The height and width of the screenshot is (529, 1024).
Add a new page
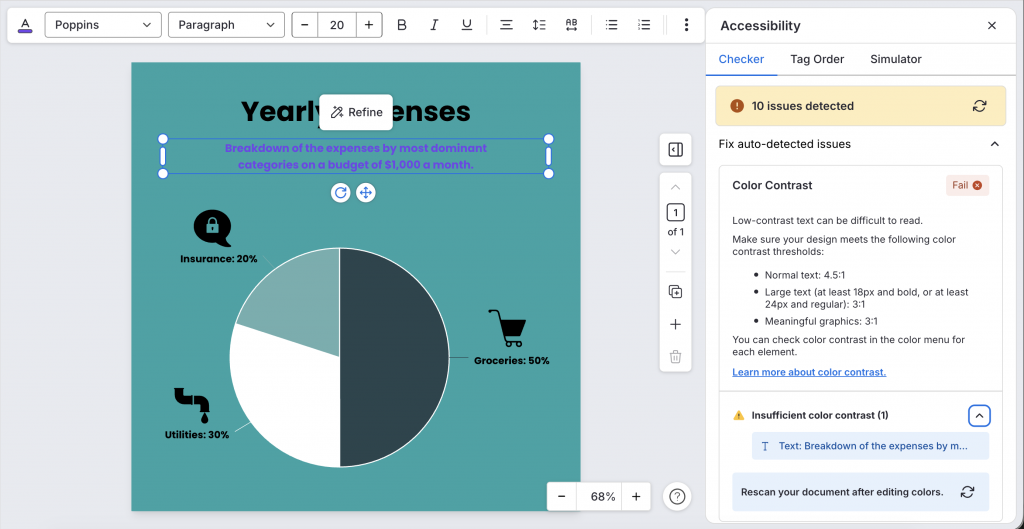point(675,325)
